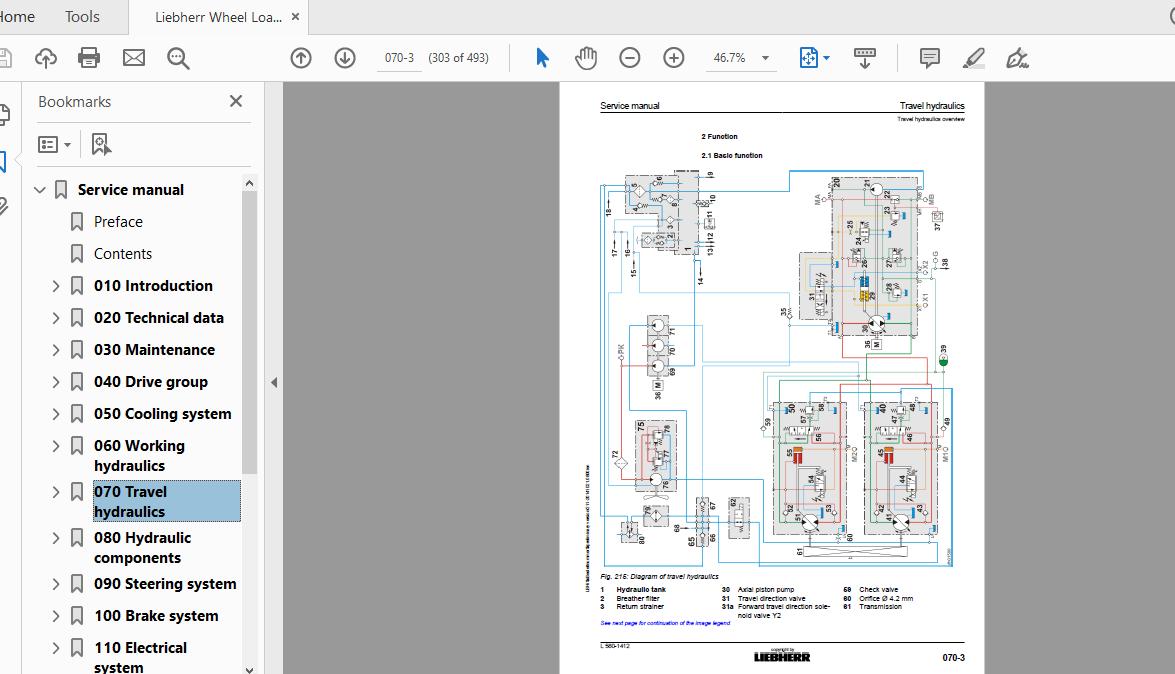Zoom out with the minus icon
Screen dimensions: 1175x674
click(x=630, y=57)
